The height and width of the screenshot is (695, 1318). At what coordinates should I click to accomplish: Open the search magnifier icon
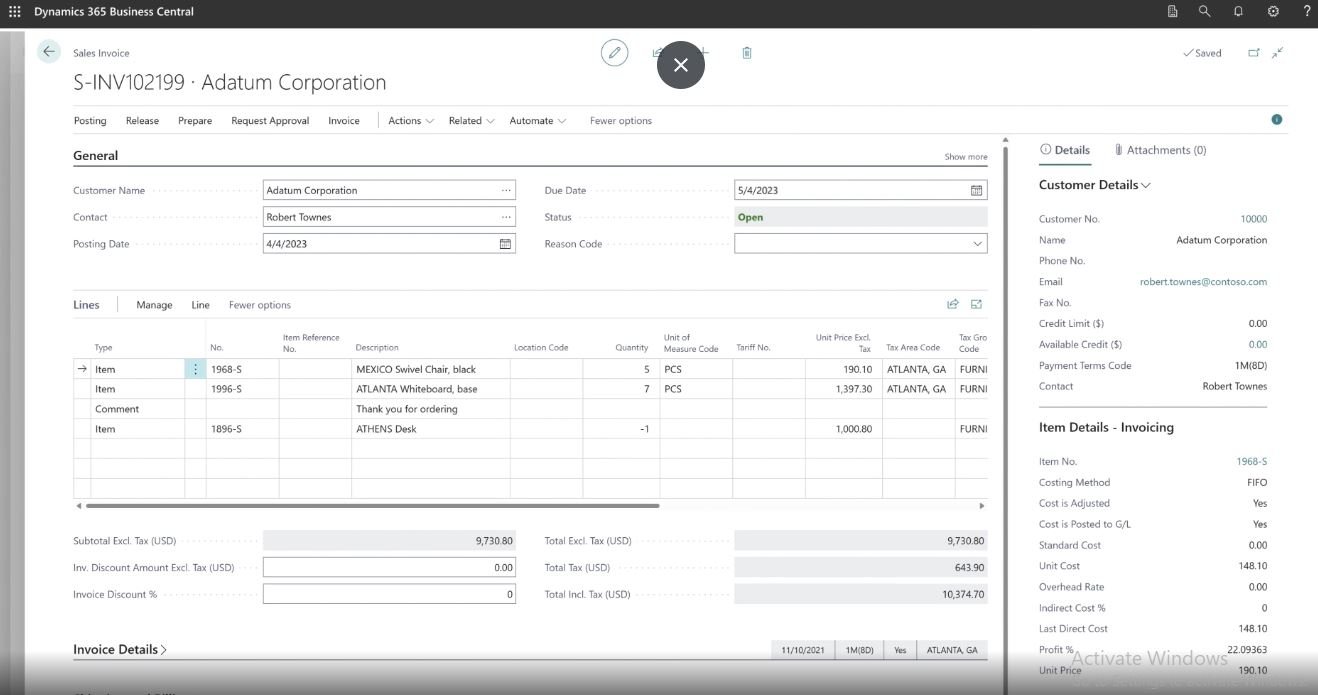point(1205,12)
